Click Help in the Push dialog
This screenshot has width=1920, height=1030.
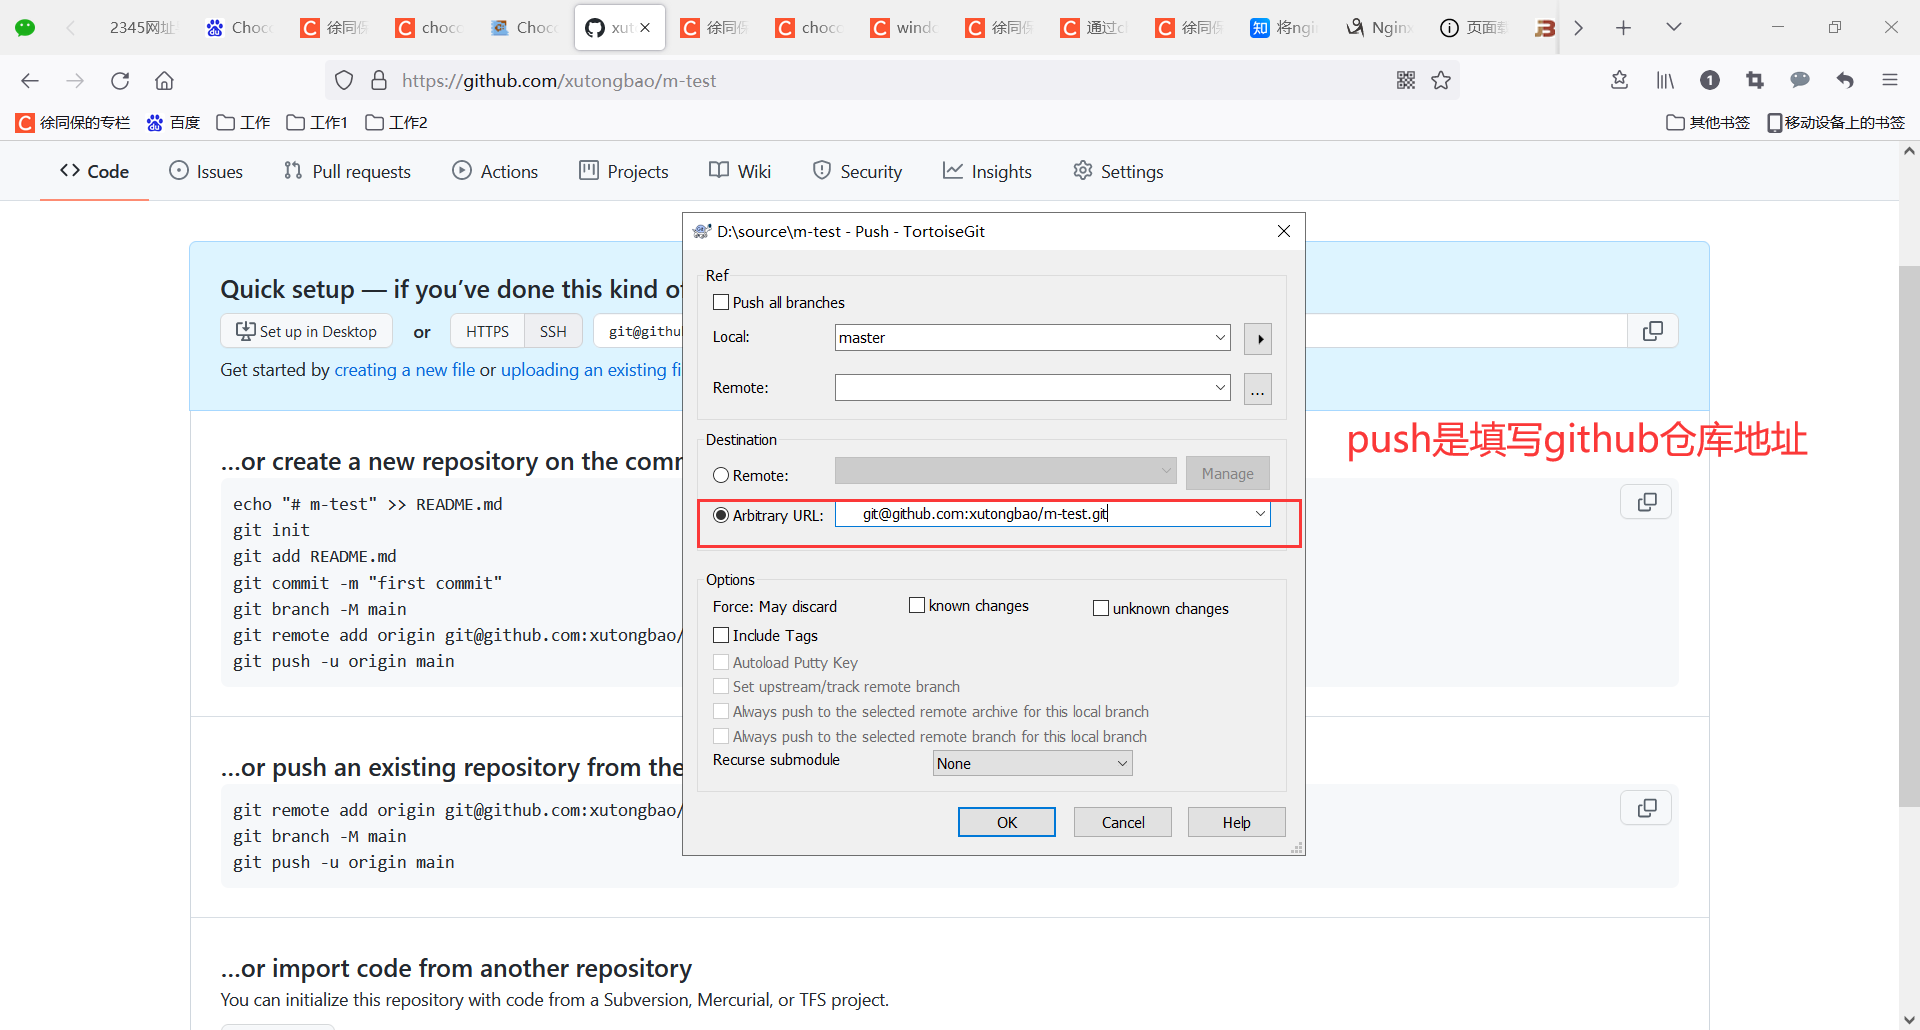click(1237, 823)
